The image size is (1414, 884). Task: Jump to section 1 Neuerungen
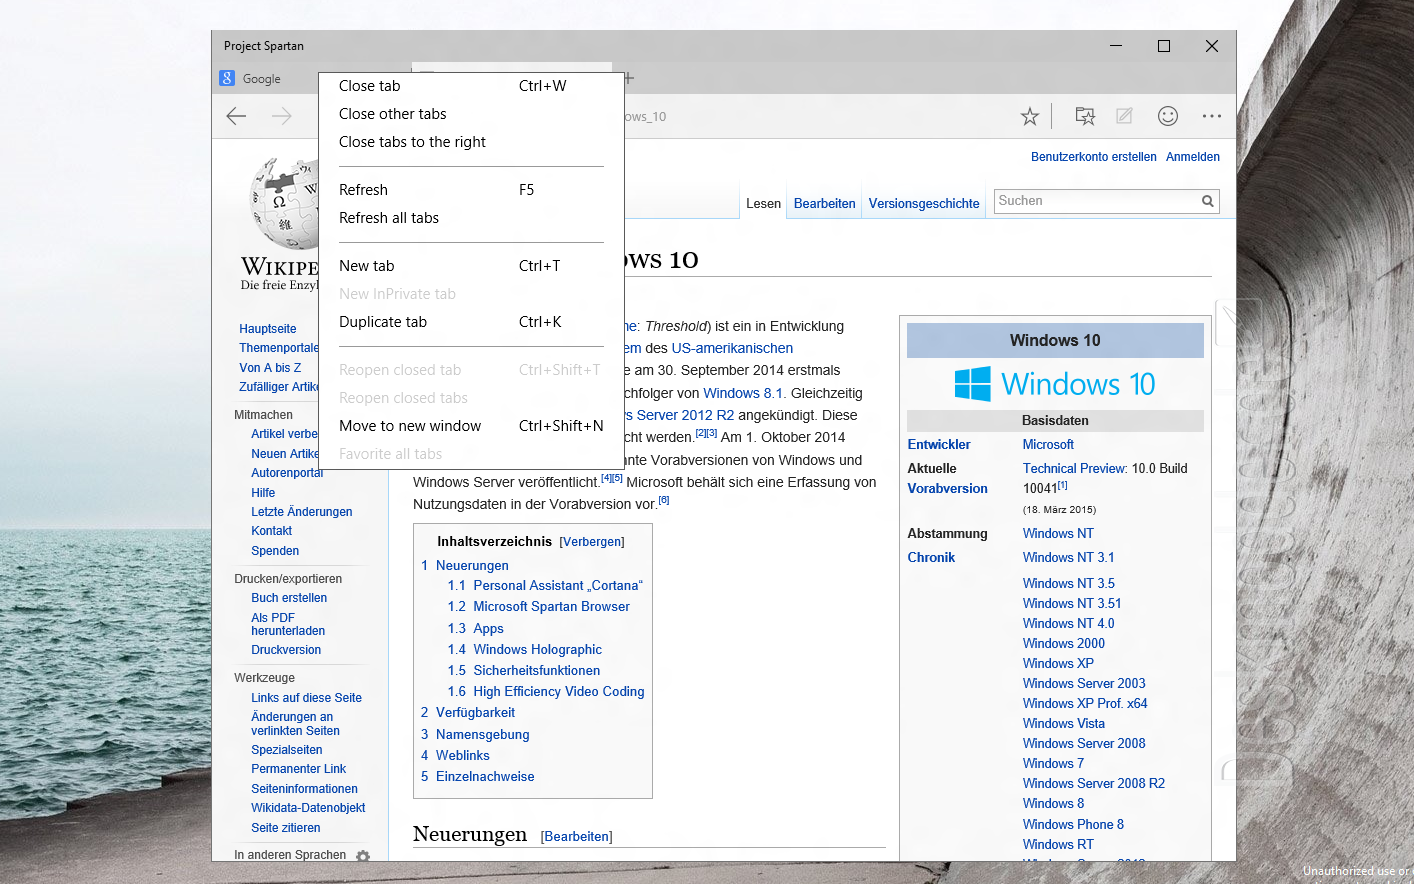point(465,565)
